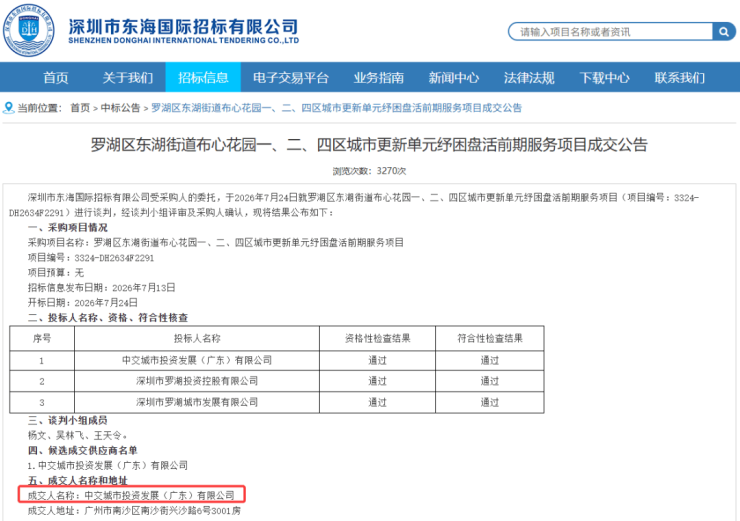Click the search magnifier button
This screenshot has width=740, height=521.
723,32
